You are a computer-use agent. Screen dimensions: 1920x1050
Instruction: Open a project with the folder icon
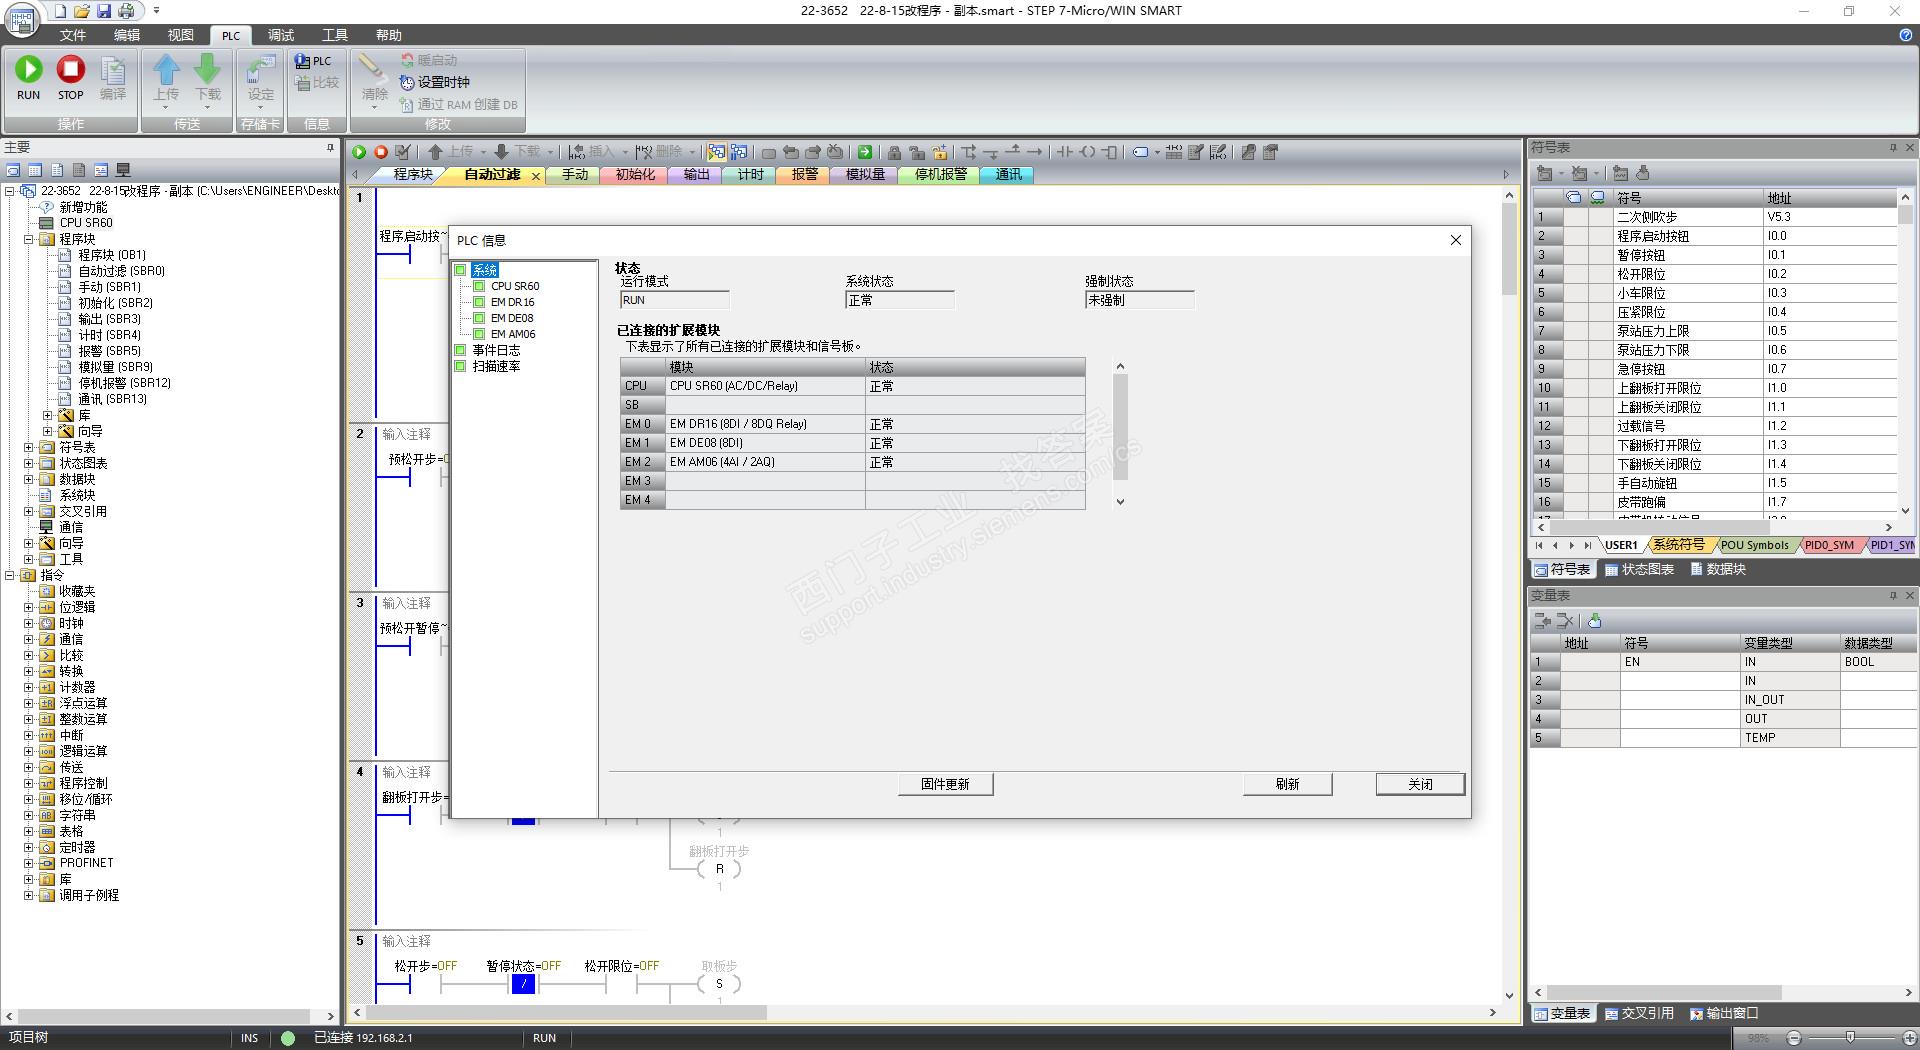click(x=82, y=11)
